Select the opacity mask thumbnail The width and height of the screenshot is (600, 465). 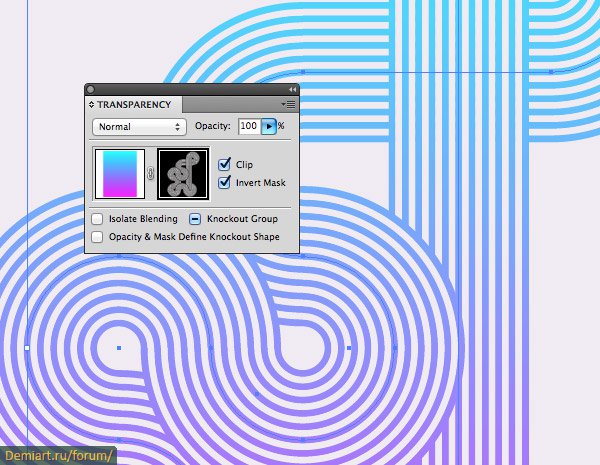(183, 174)
